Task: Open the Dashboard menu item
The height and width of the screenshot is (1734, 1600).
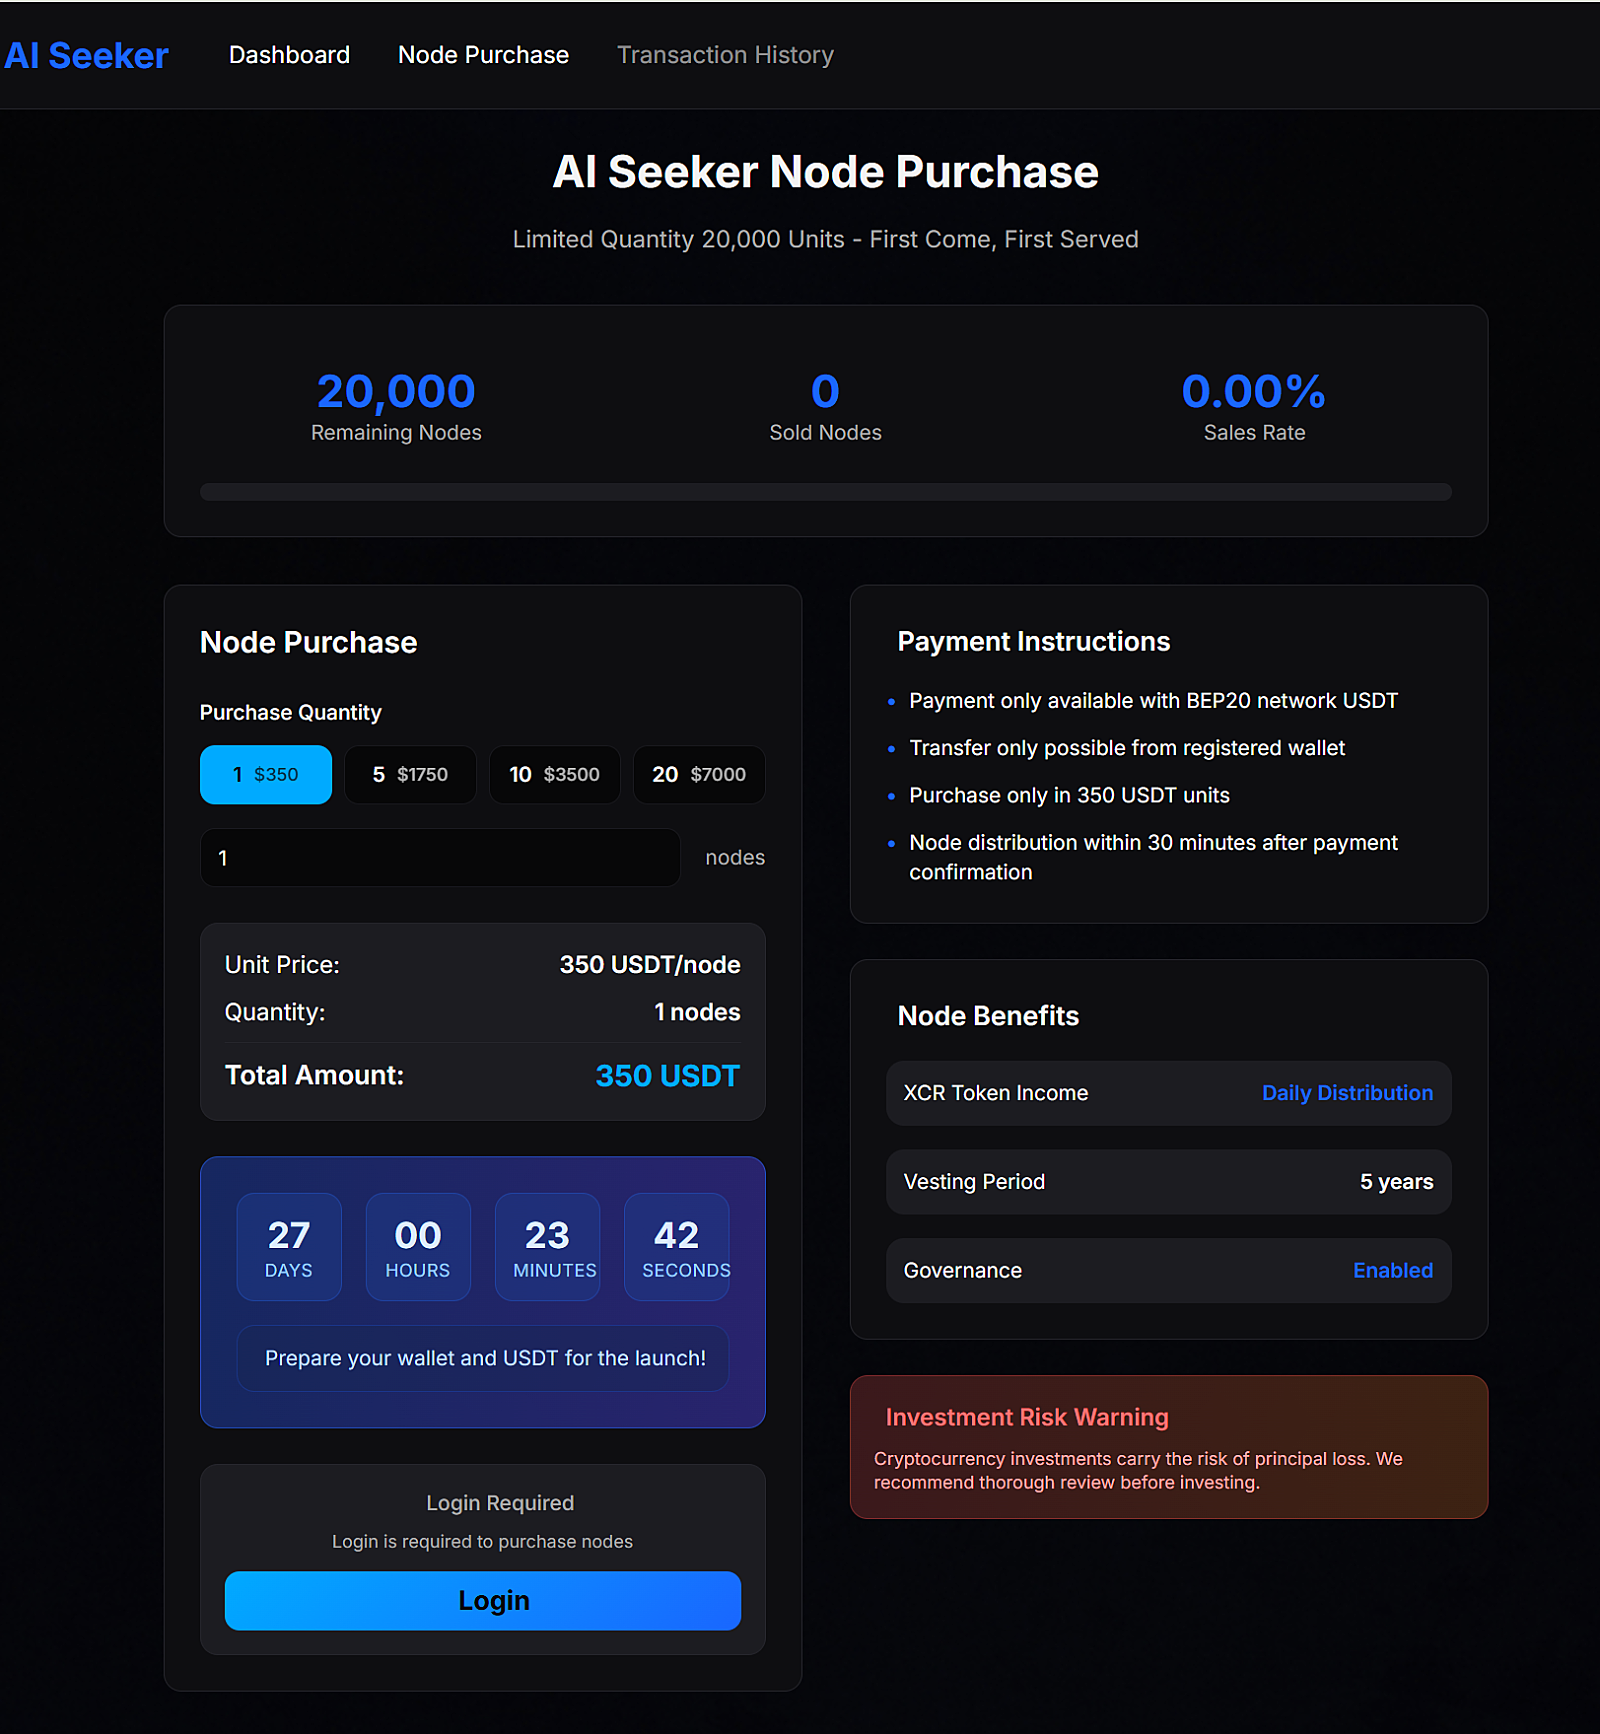Action: (289, 55)
